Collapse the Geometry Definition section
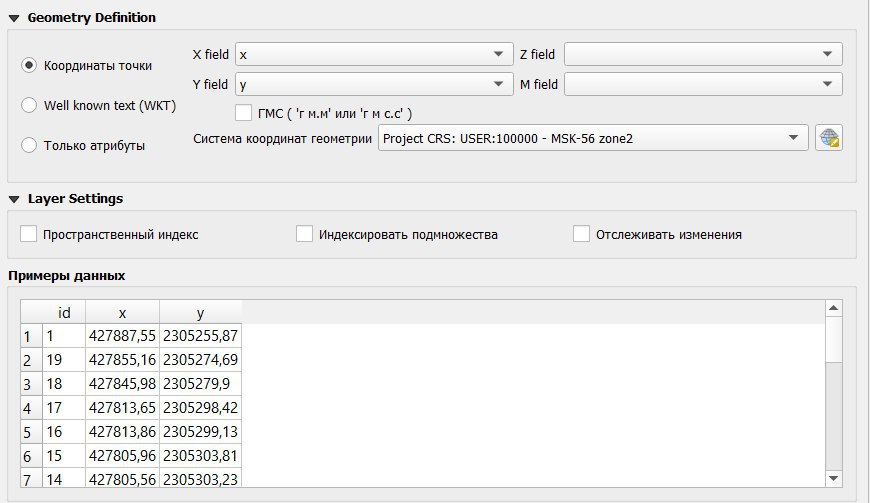The height and width of the screenshot is (503, 870). point(14,18)
